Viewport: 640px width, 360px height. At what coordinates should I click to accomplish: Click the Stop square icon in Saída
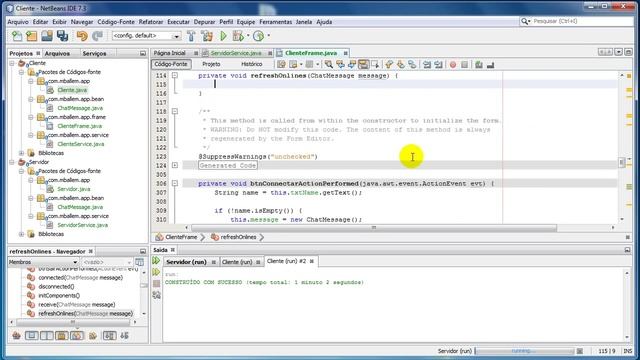pyautogui.click(x=156, y=283)
